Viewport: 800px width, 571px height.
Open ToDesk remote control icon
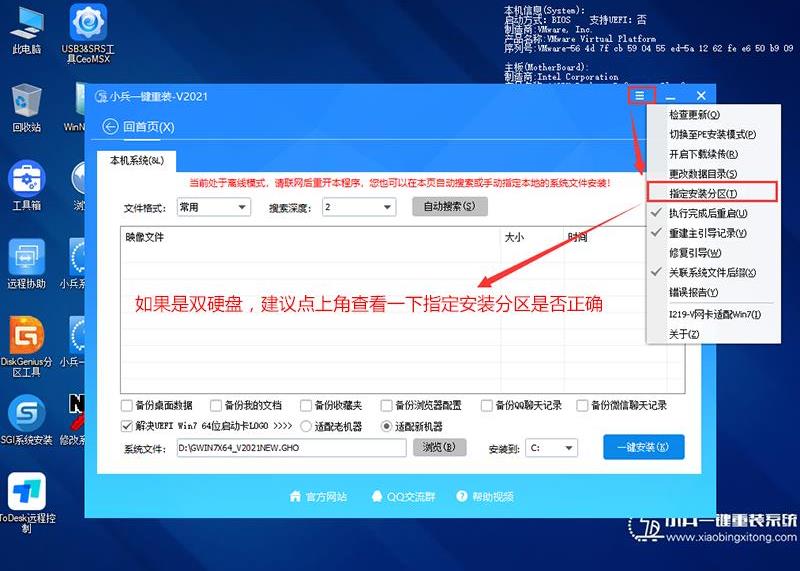coord(26,500)
